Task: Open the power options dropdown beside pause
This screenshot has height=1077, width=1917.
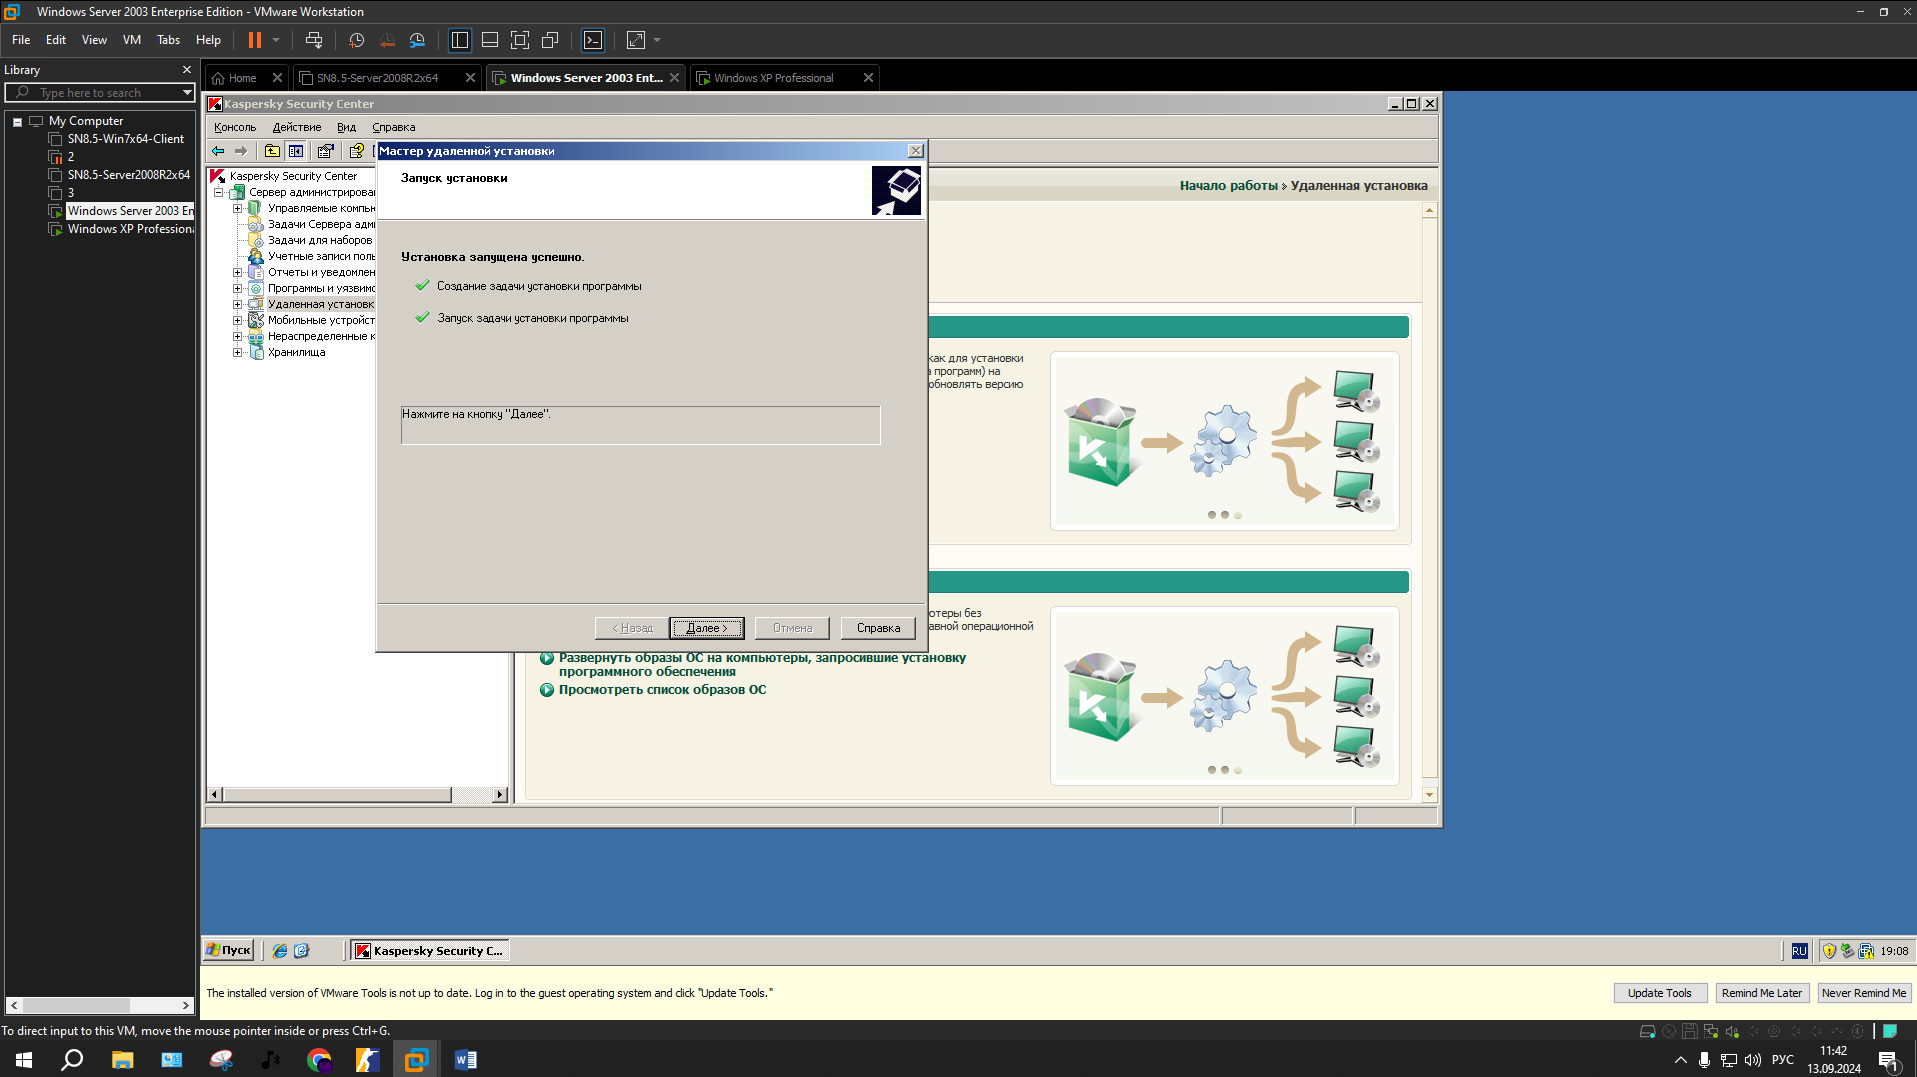Action: [x=276, y=40]
